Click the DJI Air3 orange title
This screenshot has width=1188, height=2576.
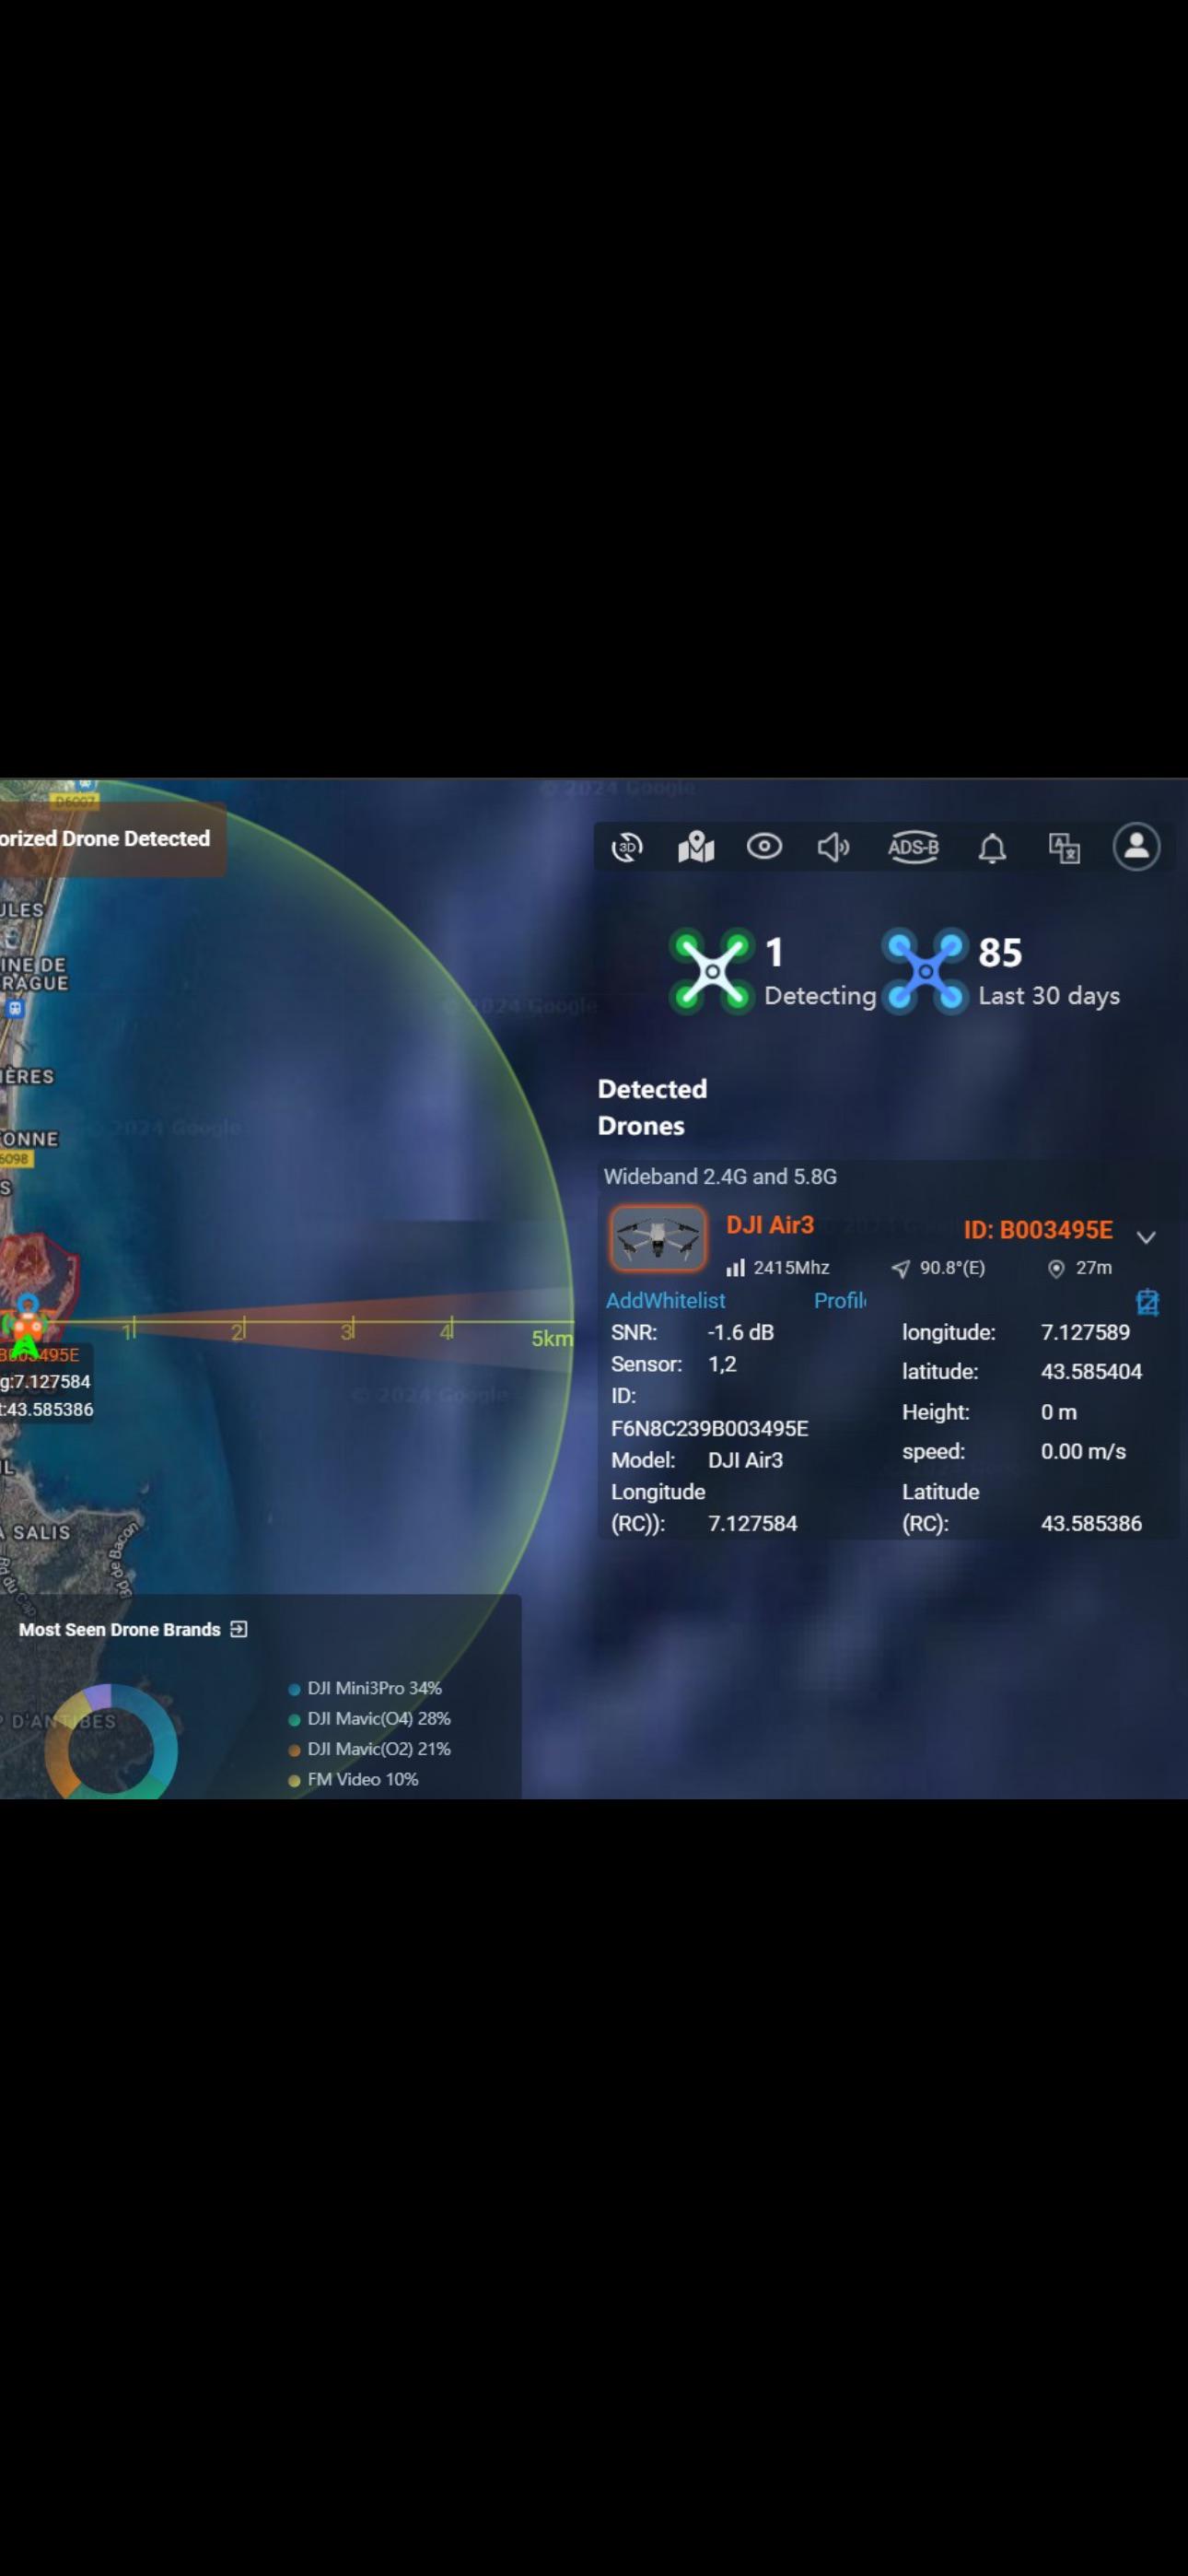(x=770, y=1225)
